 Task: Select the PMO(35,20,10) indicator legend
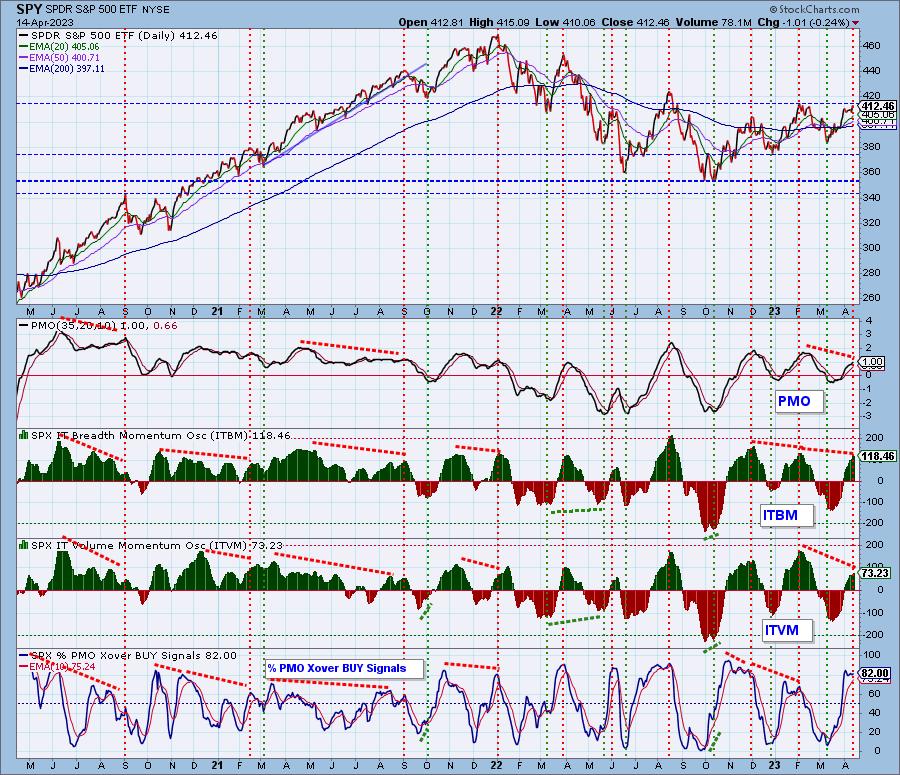pyautogui.click(x=99, y=326)
